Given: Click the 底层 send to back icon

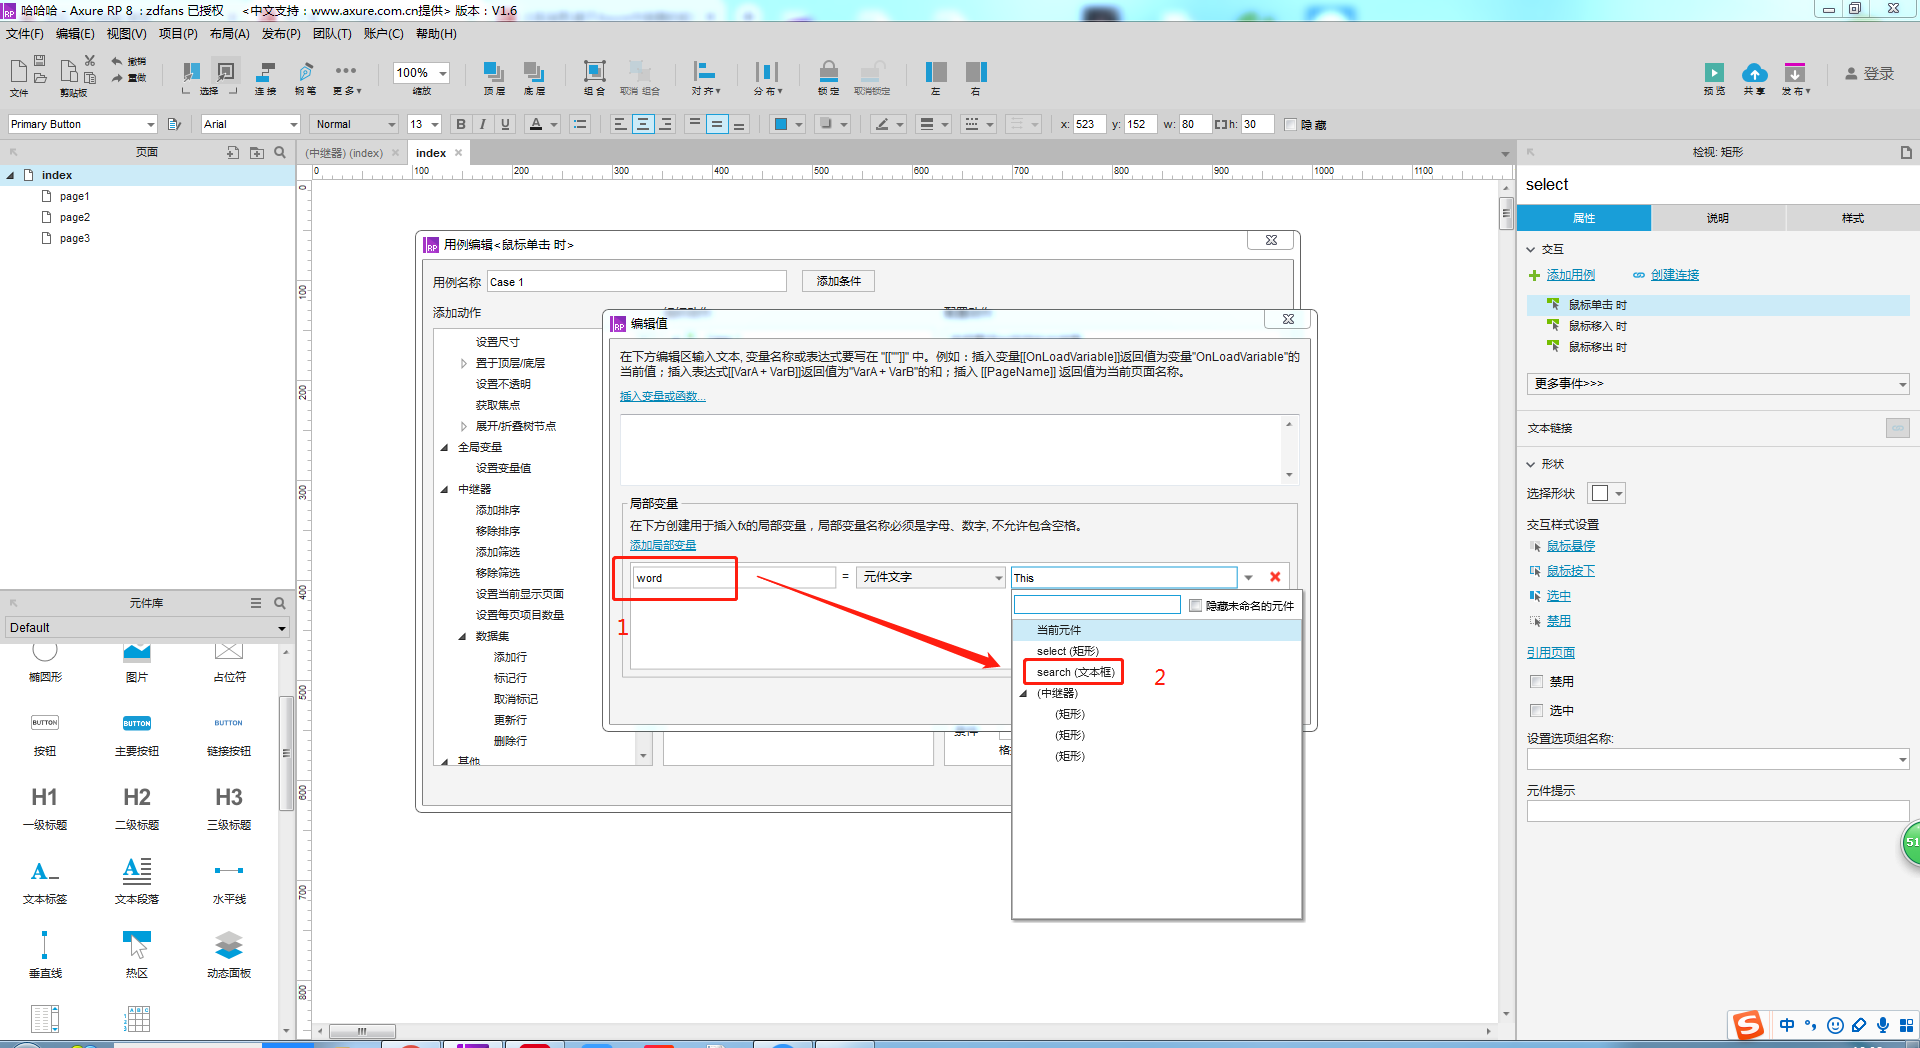Looking at the screenshot, I should 534,72.
